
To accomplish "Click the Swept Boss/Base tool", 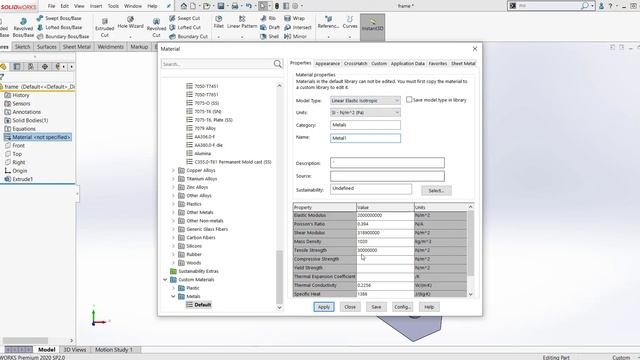I will click(x=59, y=18).
